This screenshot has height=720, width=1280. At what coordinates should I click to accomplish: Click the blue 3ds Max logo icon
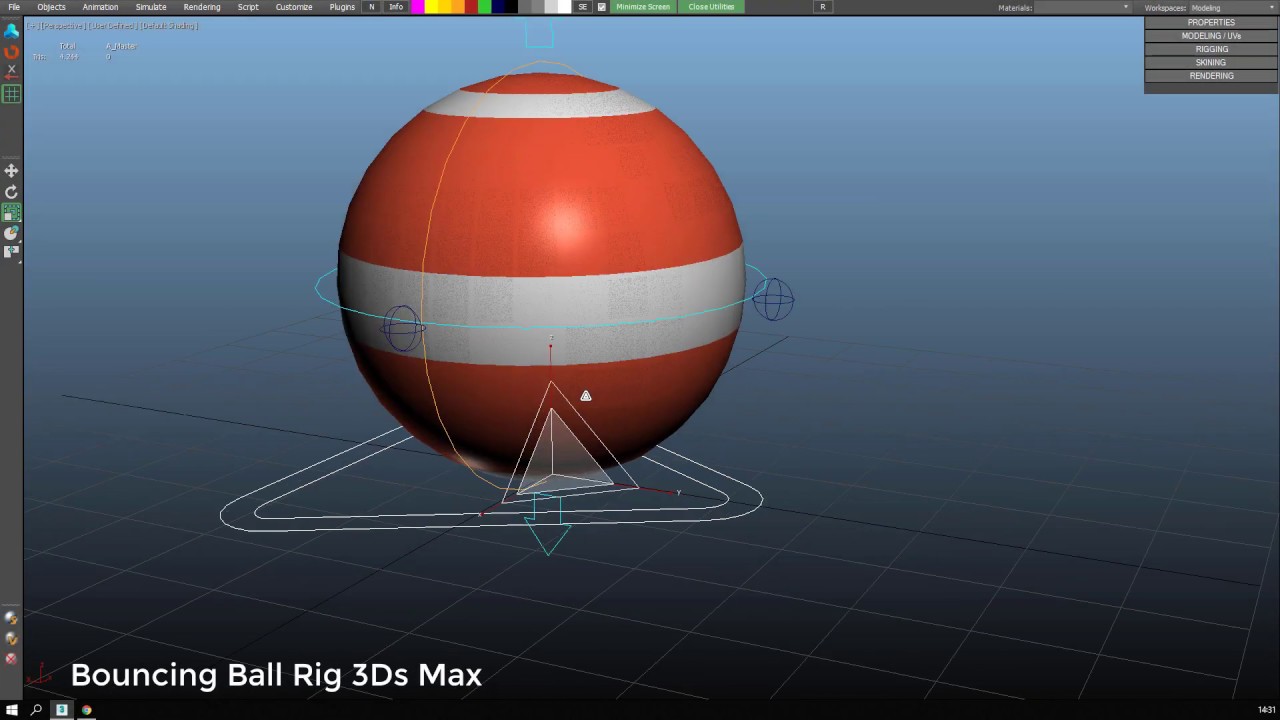click(11, 31)
